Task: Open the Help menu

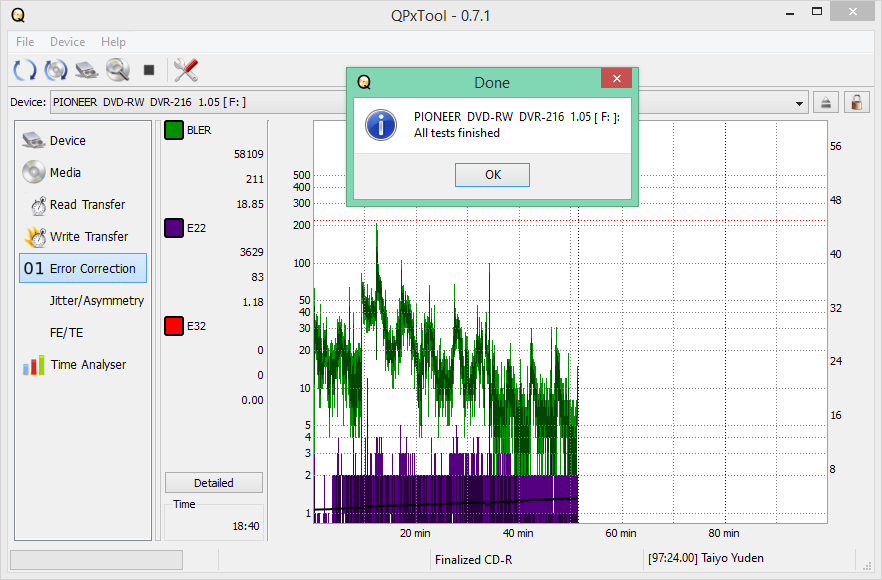Action: 113,42
